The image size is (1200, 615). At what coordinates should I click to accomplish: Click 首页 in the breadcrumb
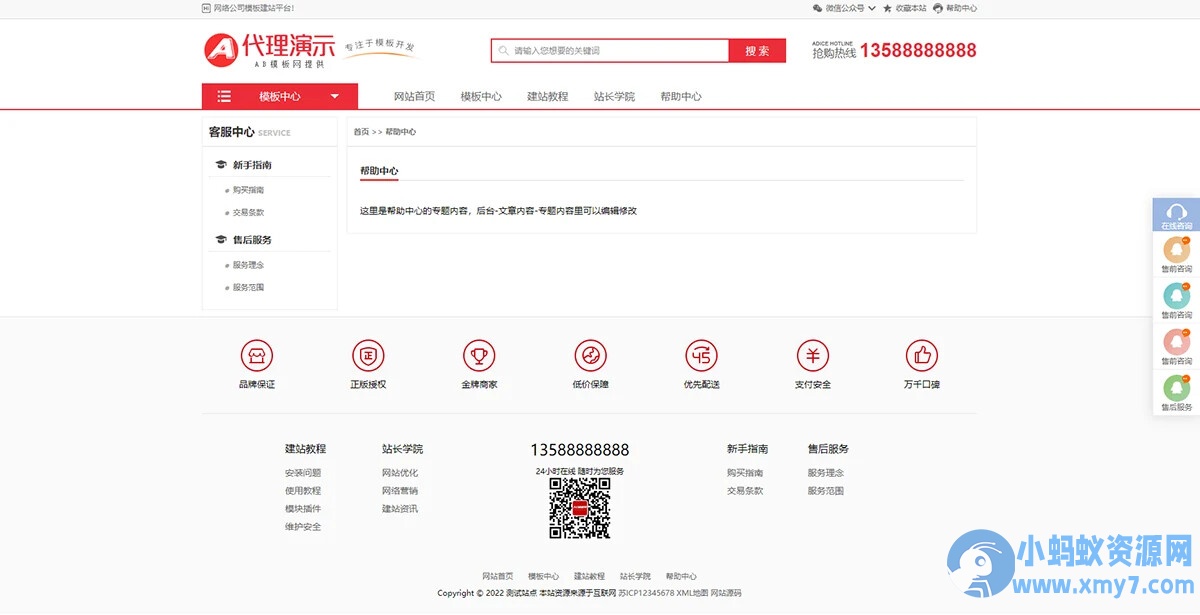click(x=361, y=132)
